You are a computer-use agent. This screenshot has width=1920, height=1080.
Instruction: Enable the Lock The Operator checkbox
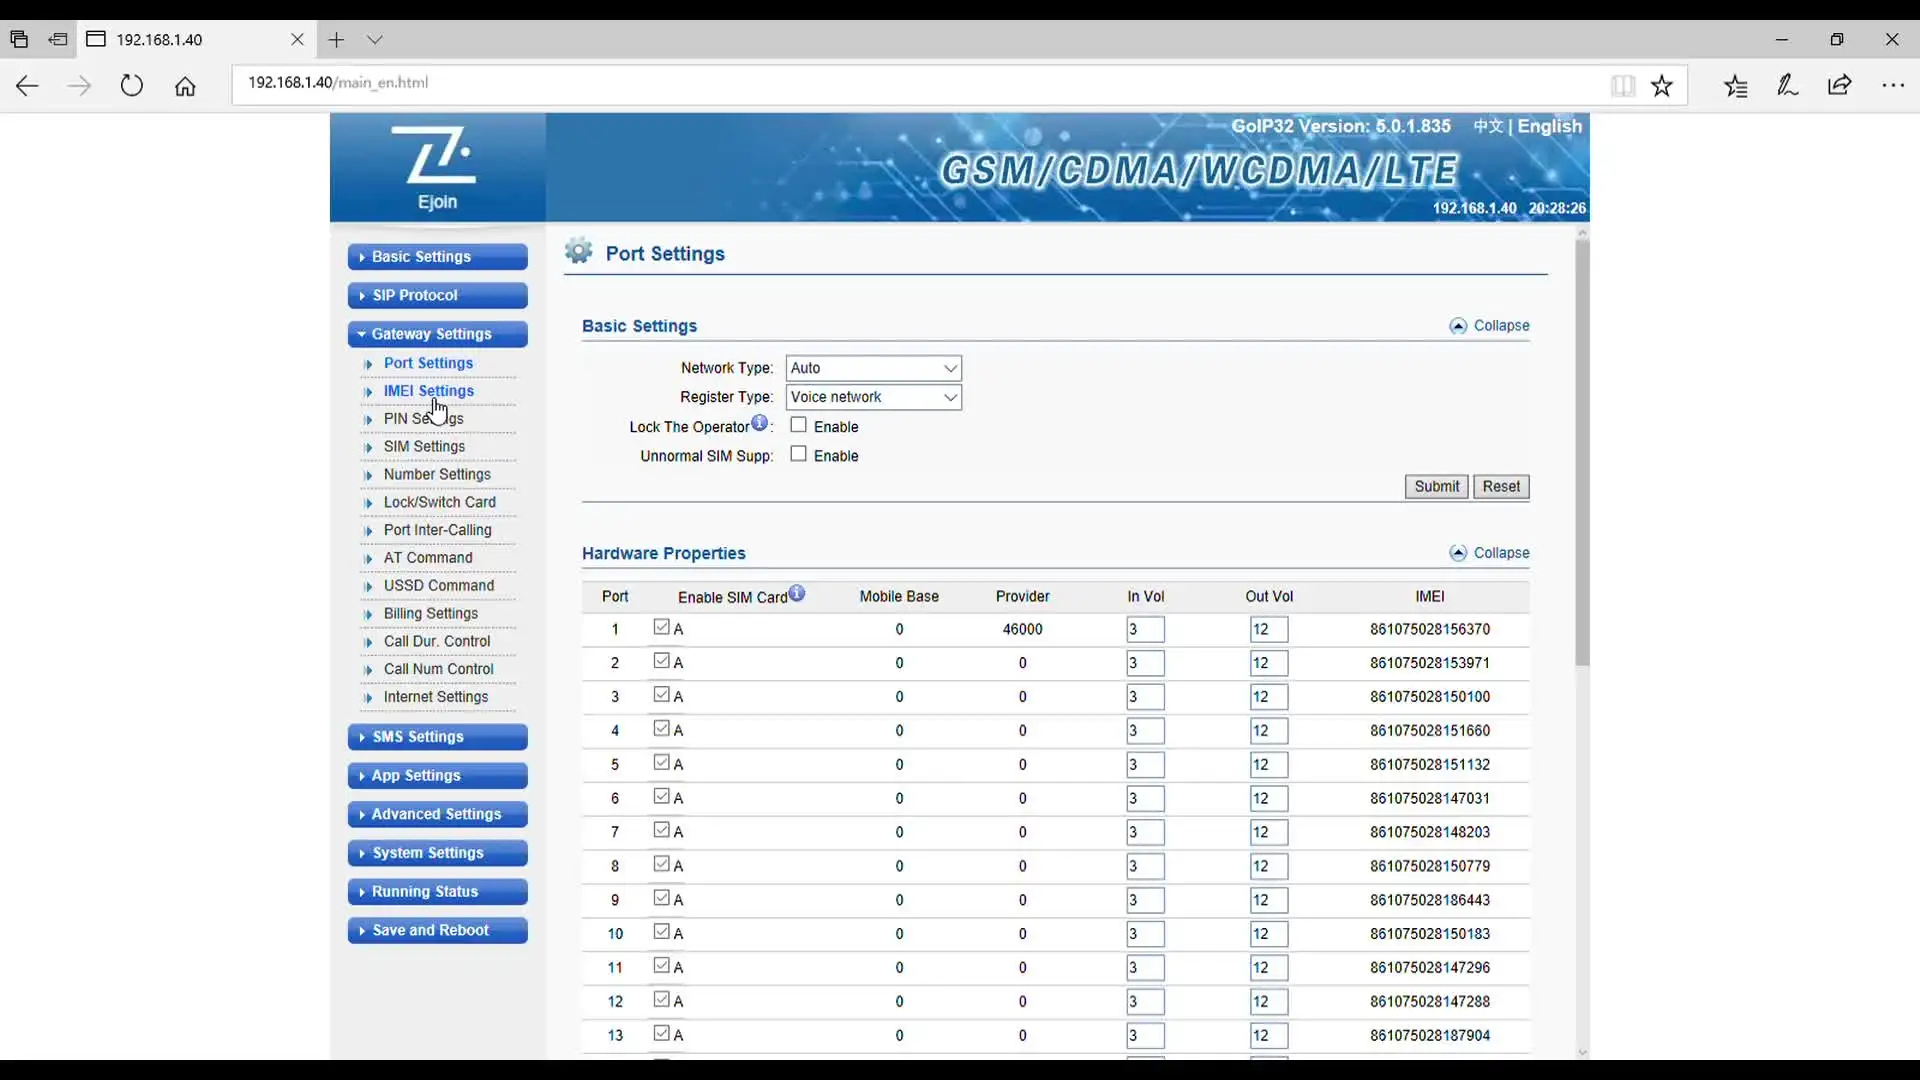click(798, 425)
